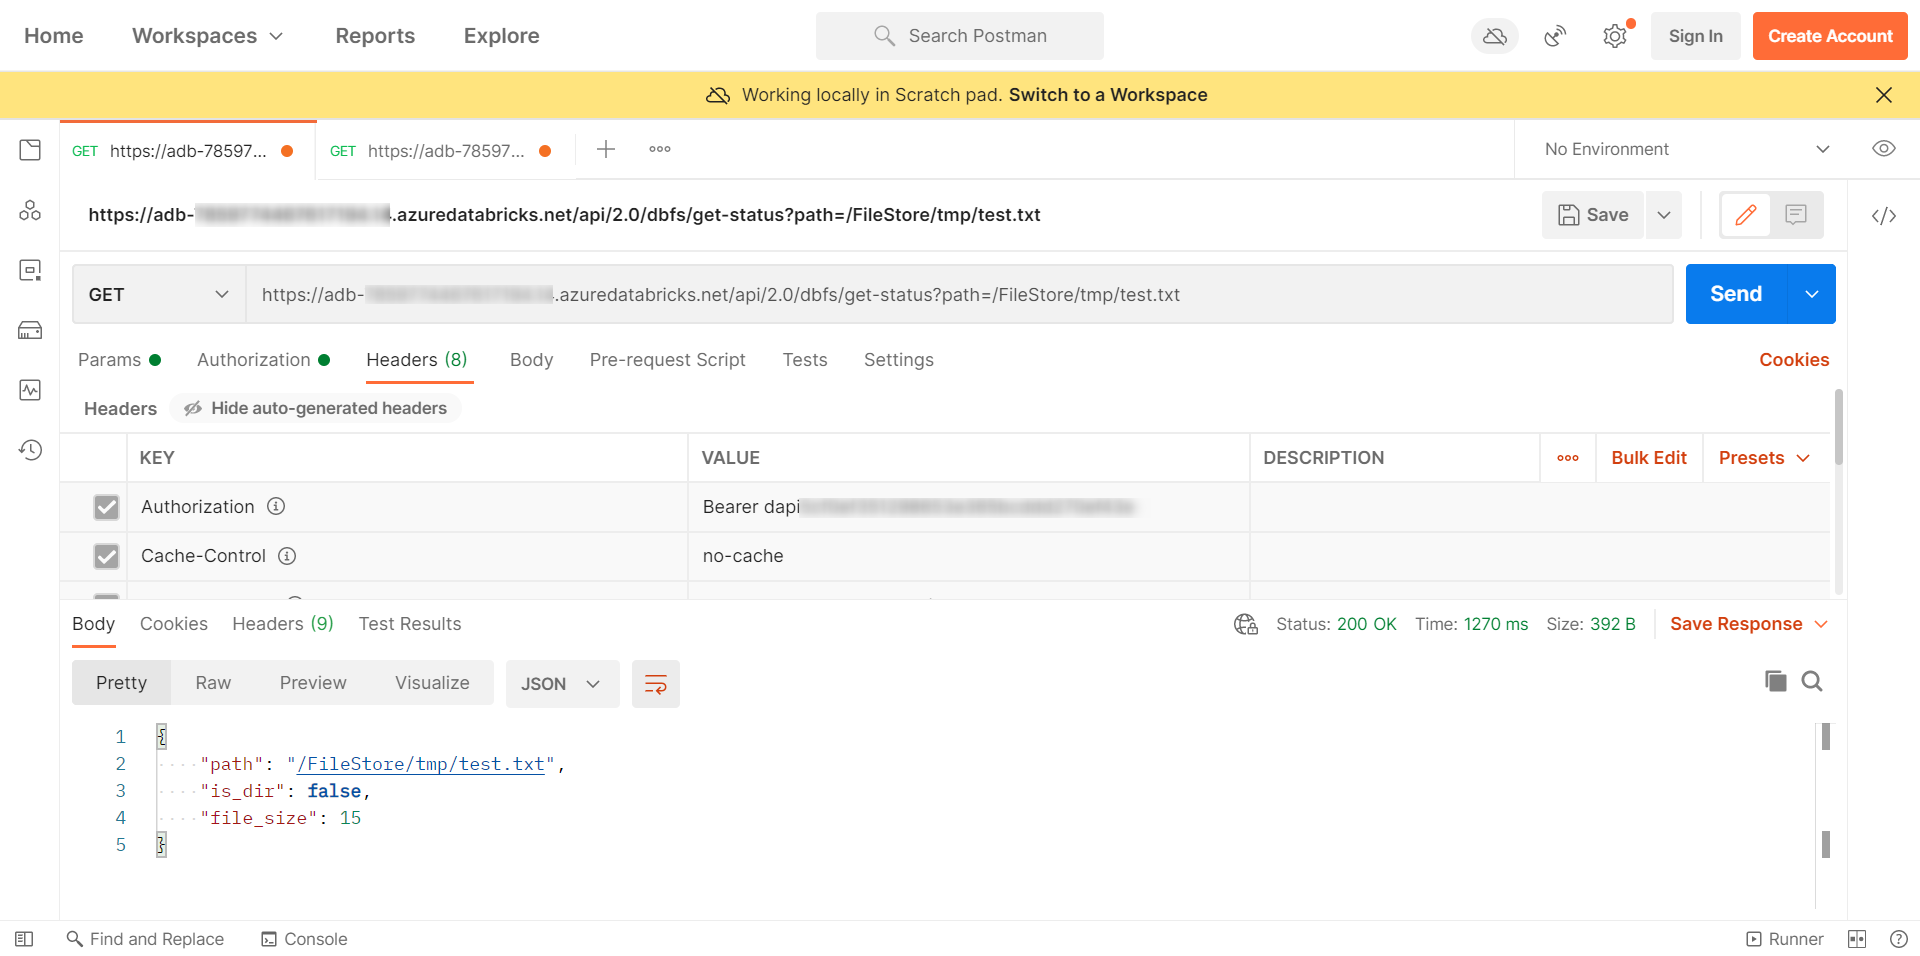Open the Presets dropdown
Viewport: 1920px width, 956px height.
point(1765,458)
